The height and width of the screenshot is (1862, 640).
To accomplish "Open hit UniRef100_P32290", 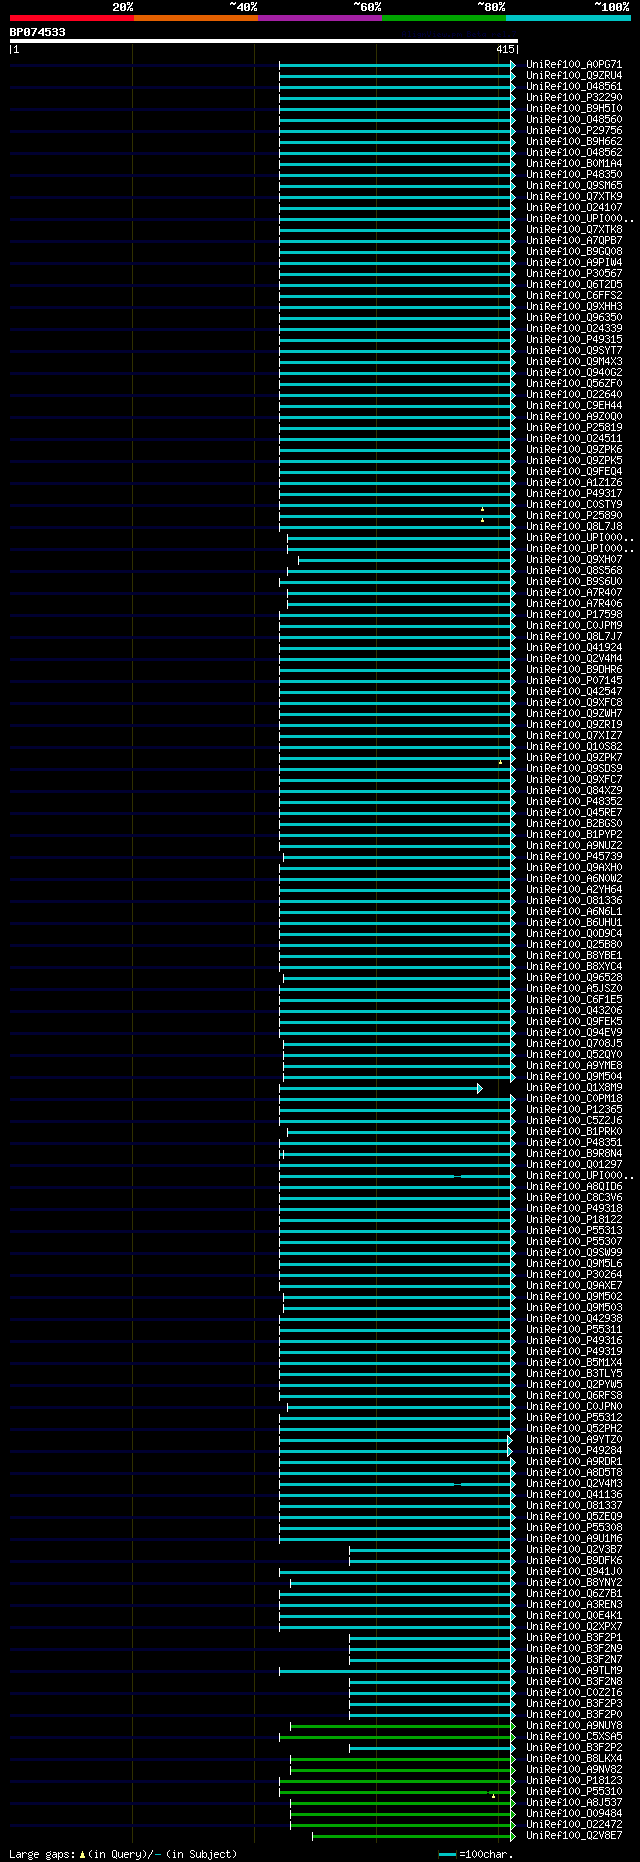I will pos(574,98).
